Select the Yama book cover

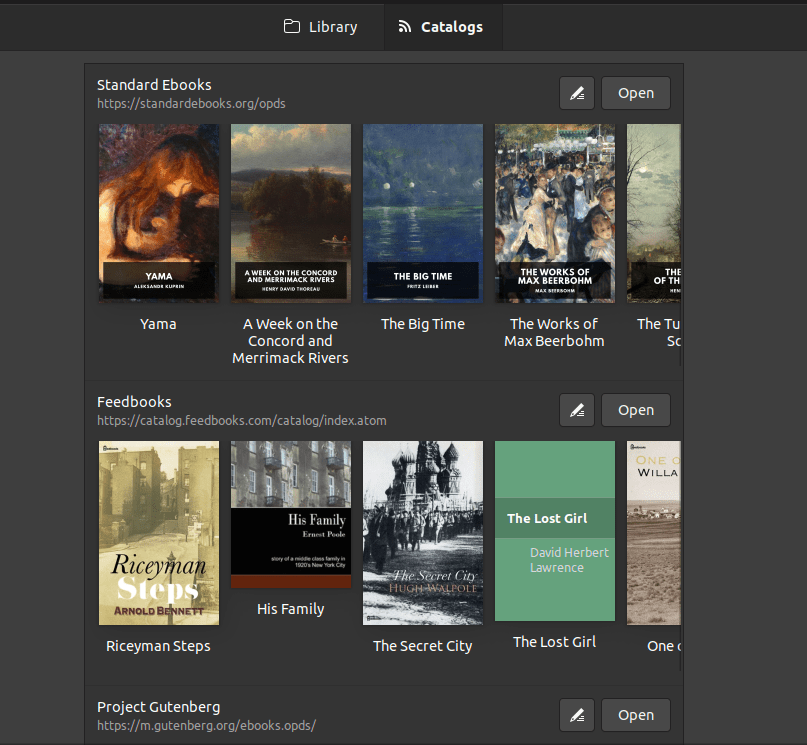tap(159, 213)
